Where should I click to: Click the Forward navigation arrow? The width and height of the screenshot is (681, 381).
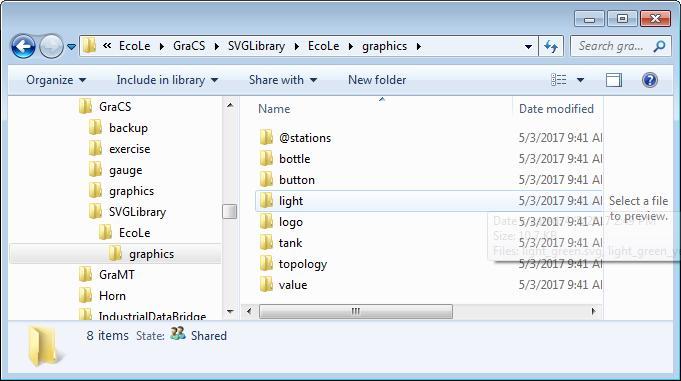(x=51, y=46)
